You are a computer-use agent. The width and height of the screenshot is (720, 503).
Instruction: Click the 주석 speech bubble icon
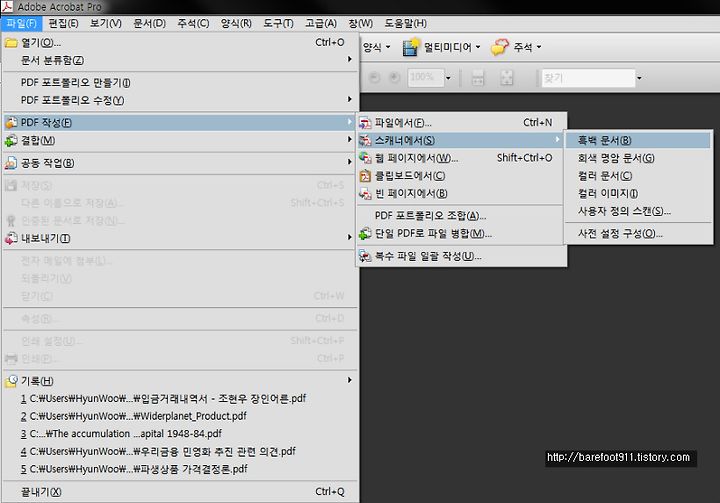tap(500, 47)
